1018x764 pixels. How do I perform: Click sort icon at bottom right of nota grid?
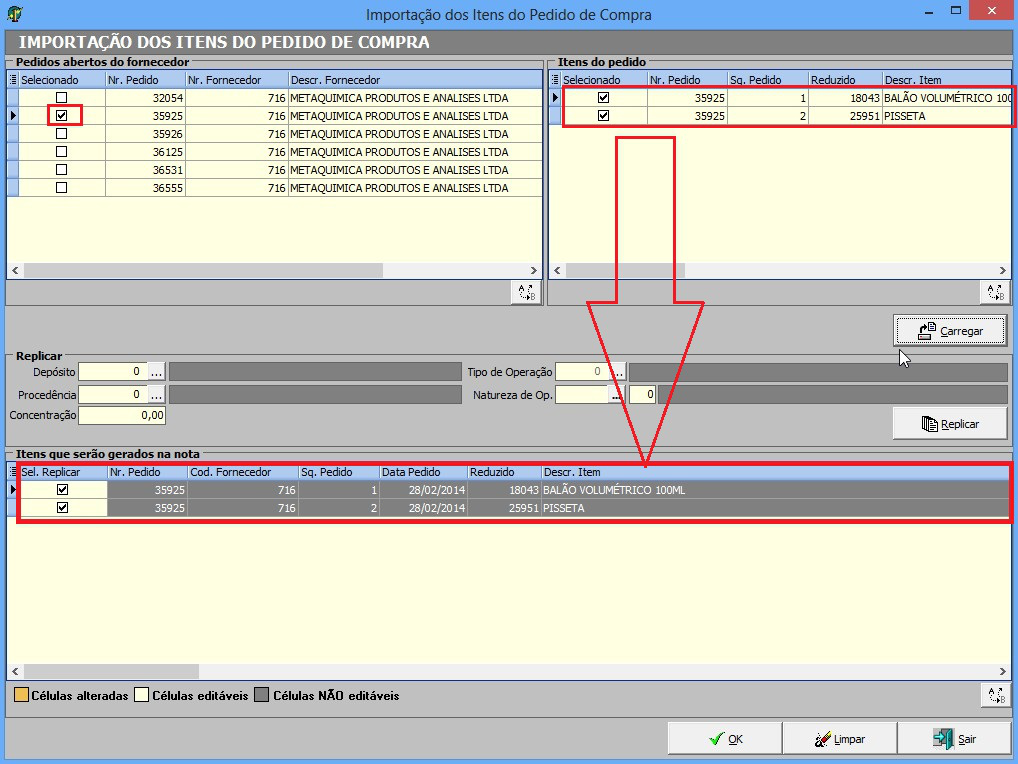994,695
